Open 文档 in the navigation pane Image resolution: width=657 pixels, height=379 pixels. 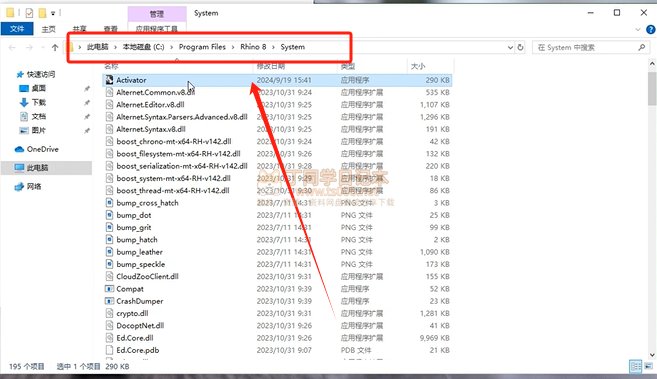[39, 116]
